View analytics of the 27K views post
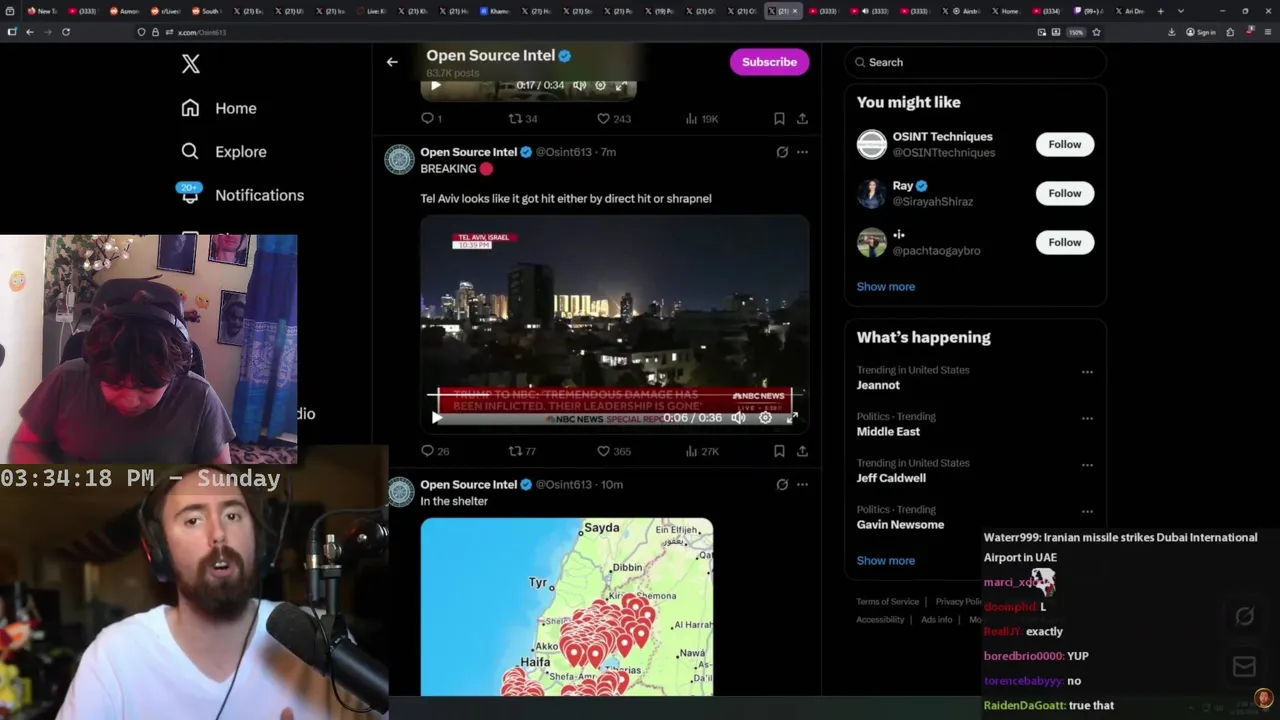 701,451
